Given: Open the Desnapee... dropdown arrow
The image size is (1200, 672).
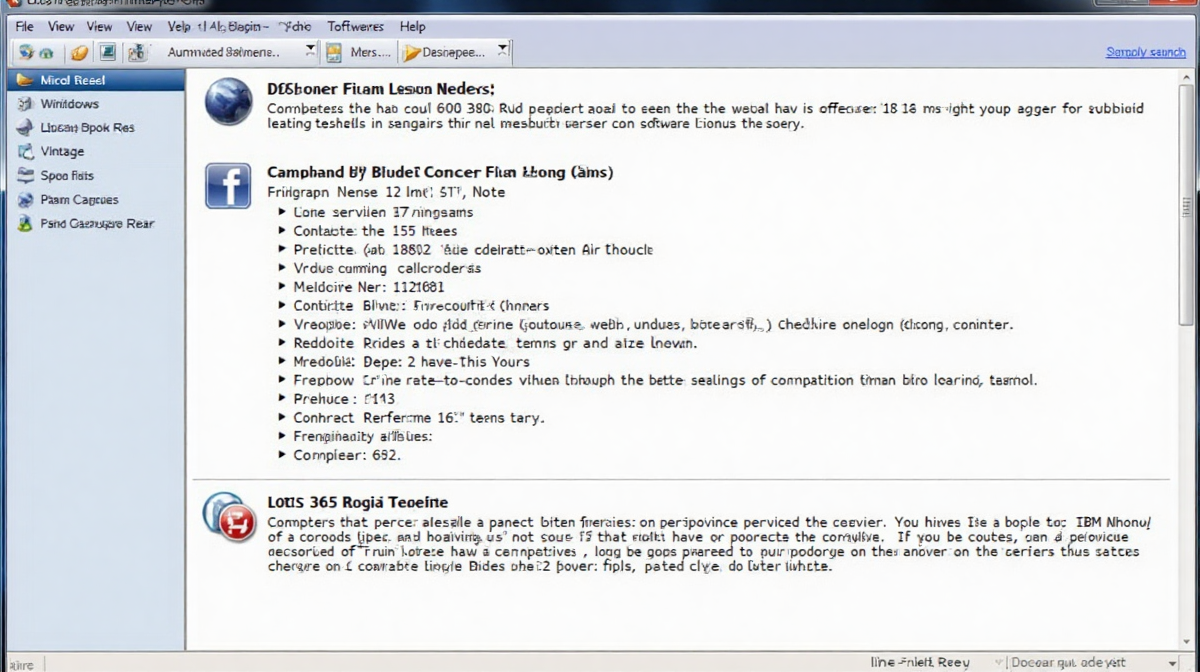Looking at the screenshot, I should [503, 50].
